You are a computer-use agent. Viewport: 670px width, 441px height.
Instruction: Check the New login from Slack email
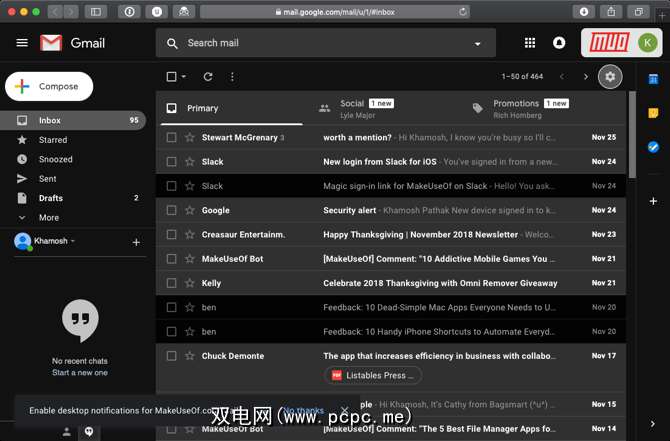coord(171,162)
